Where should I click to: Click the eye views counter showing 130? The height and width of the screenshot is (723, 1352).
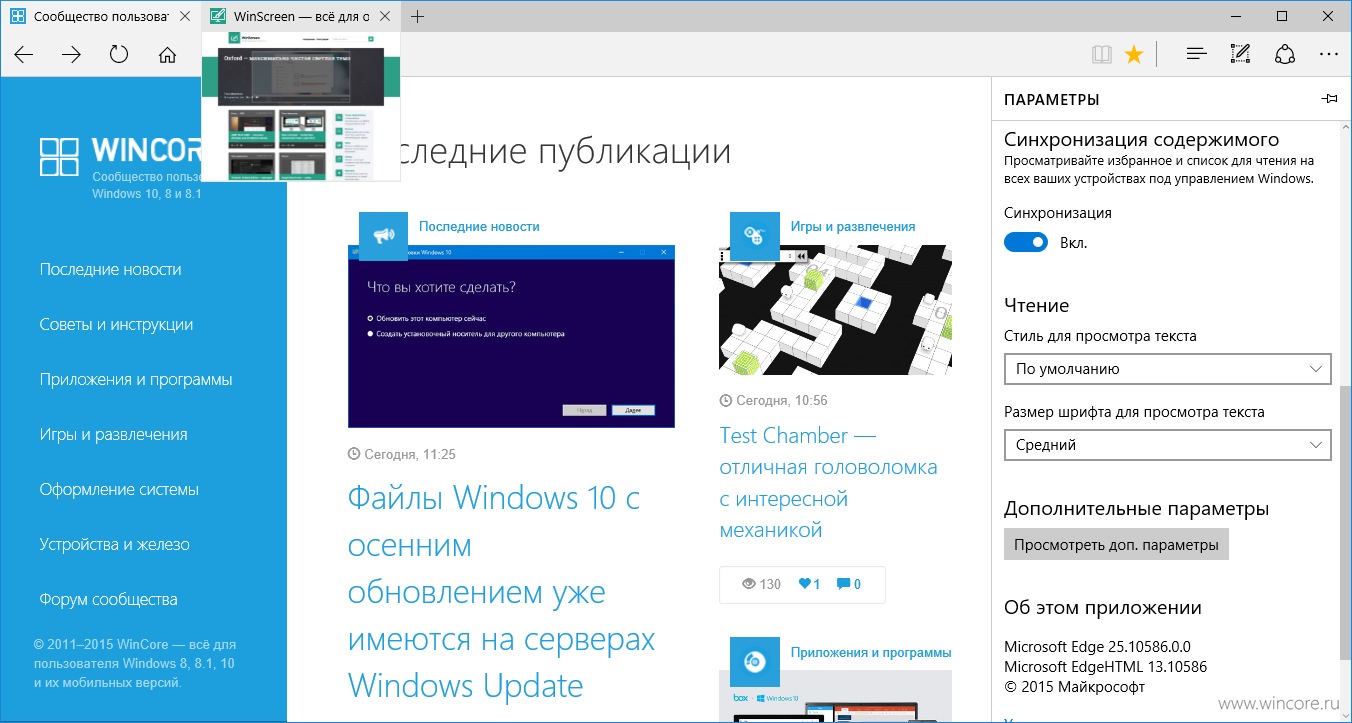coord(761,584)
